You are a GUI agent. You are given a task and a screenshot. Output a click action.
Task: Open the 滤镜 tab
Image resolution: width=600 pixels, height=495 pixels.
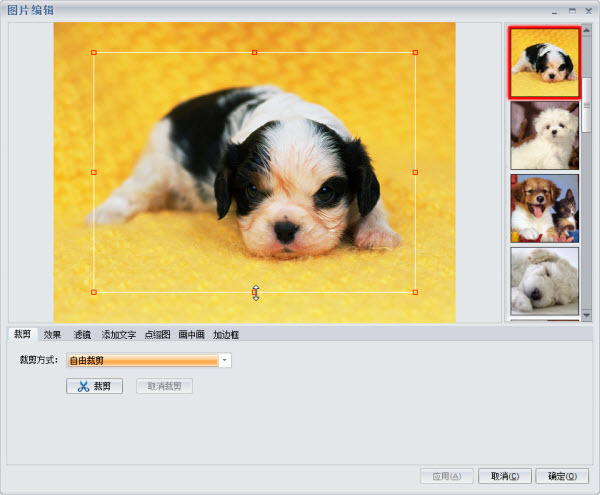pyautogui.click(x=82, y=335)
